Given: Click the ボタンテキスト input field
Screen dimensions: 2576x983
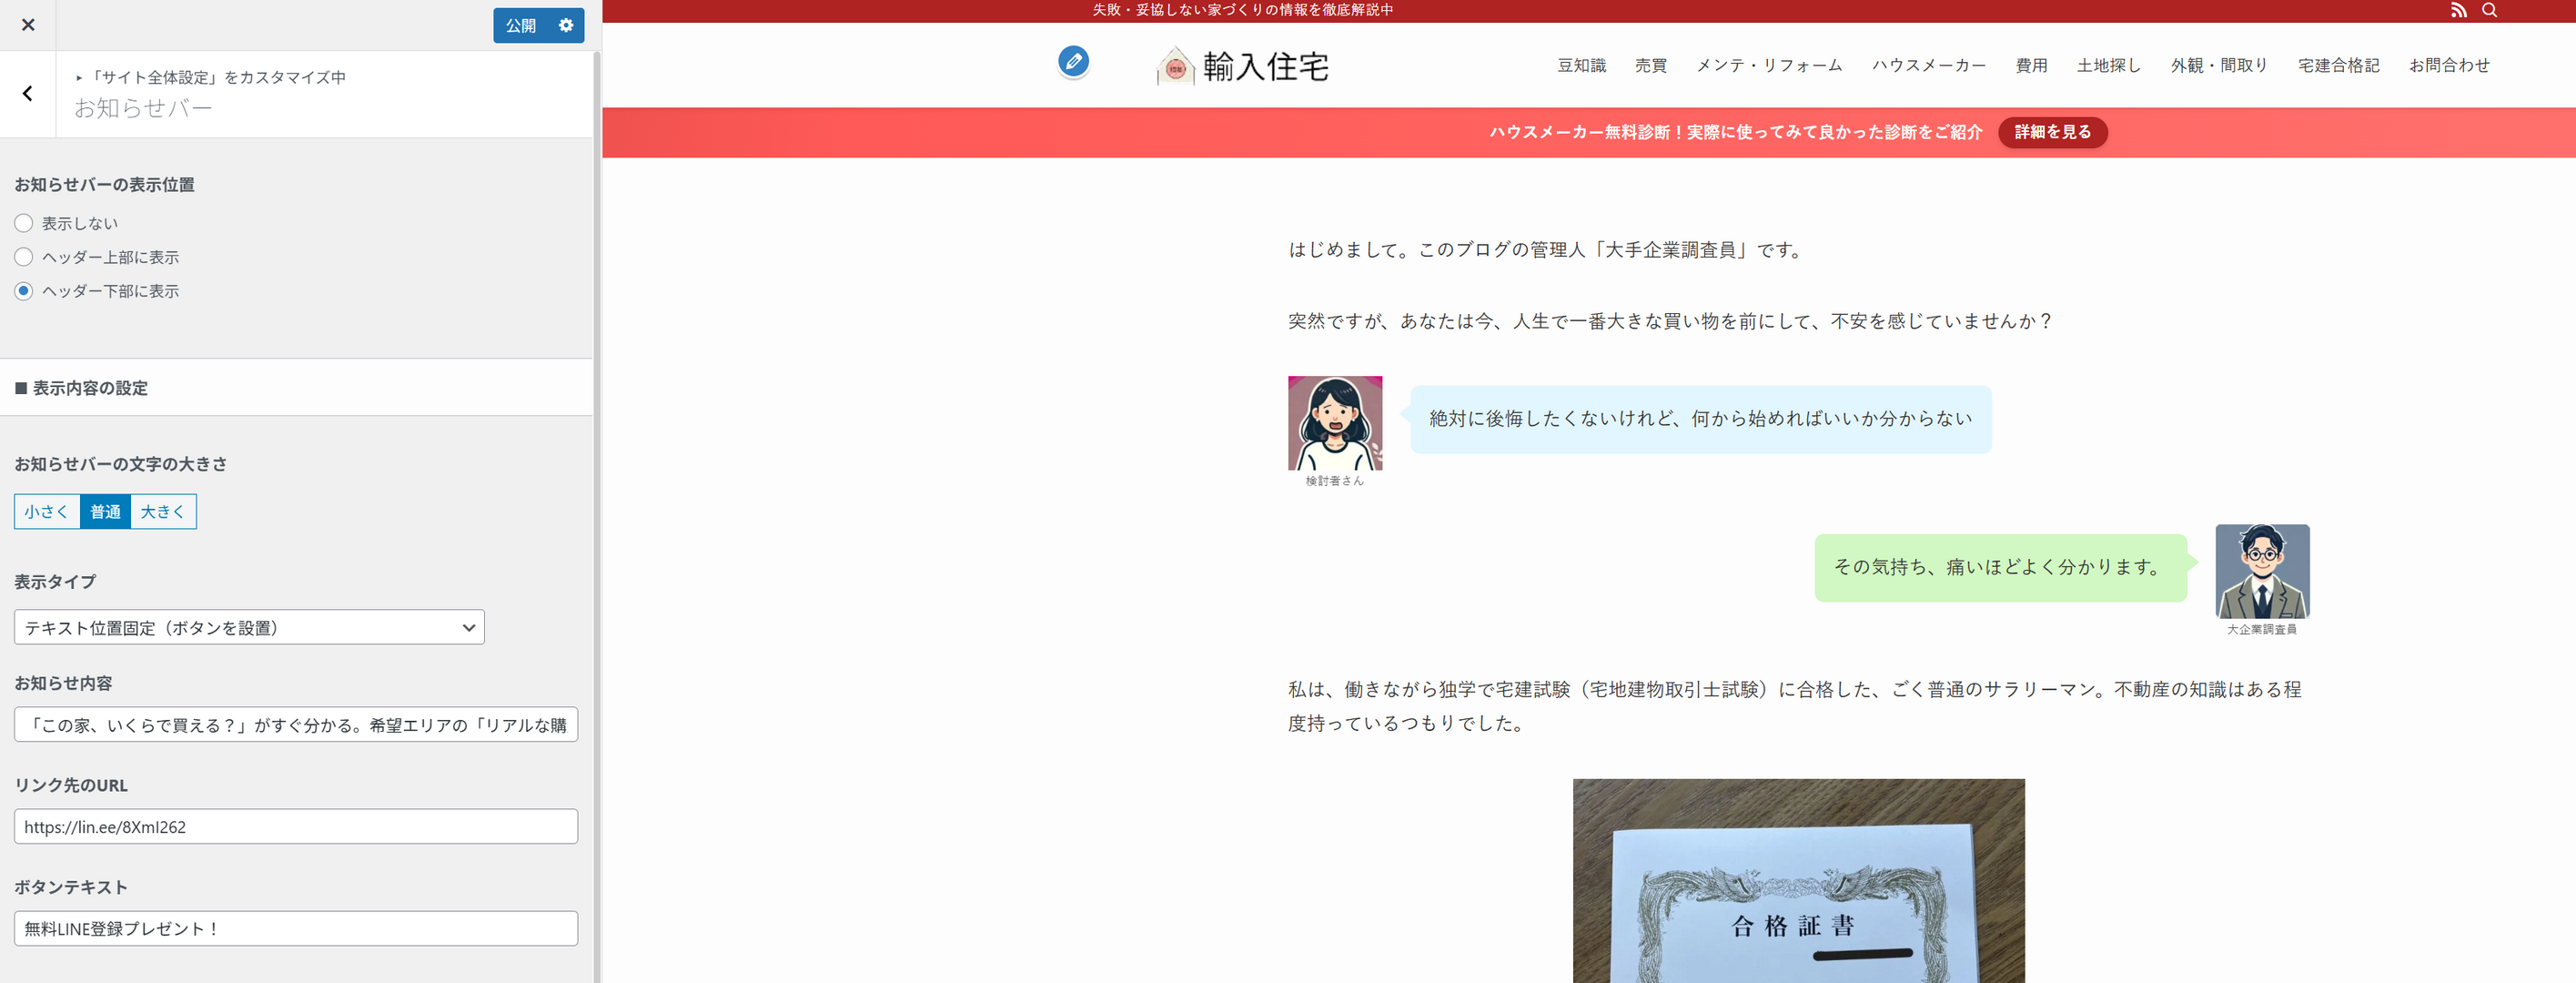Looking at the screenshot, I should coord(296,928).
